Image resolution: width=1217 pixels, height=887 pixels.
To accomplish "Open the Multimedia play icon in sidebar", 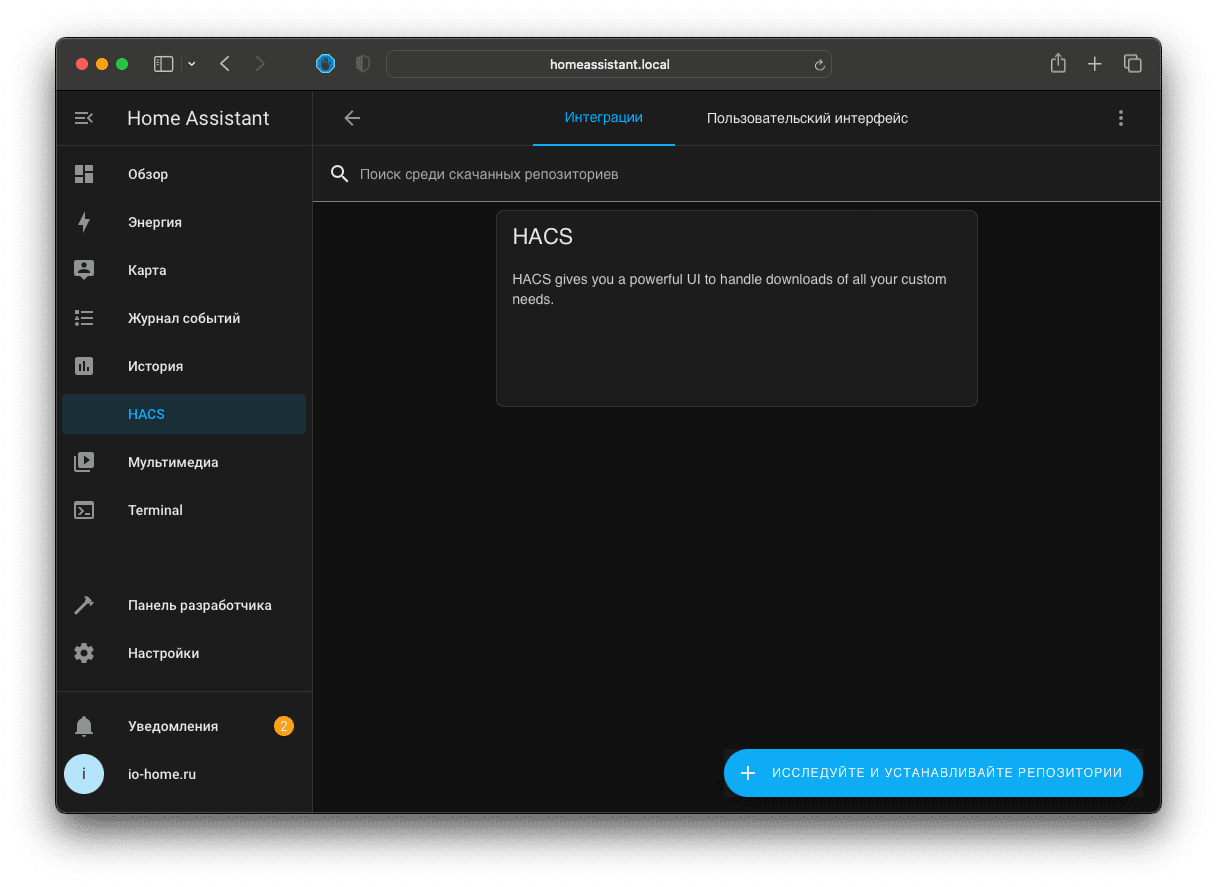I will point(84,462).
